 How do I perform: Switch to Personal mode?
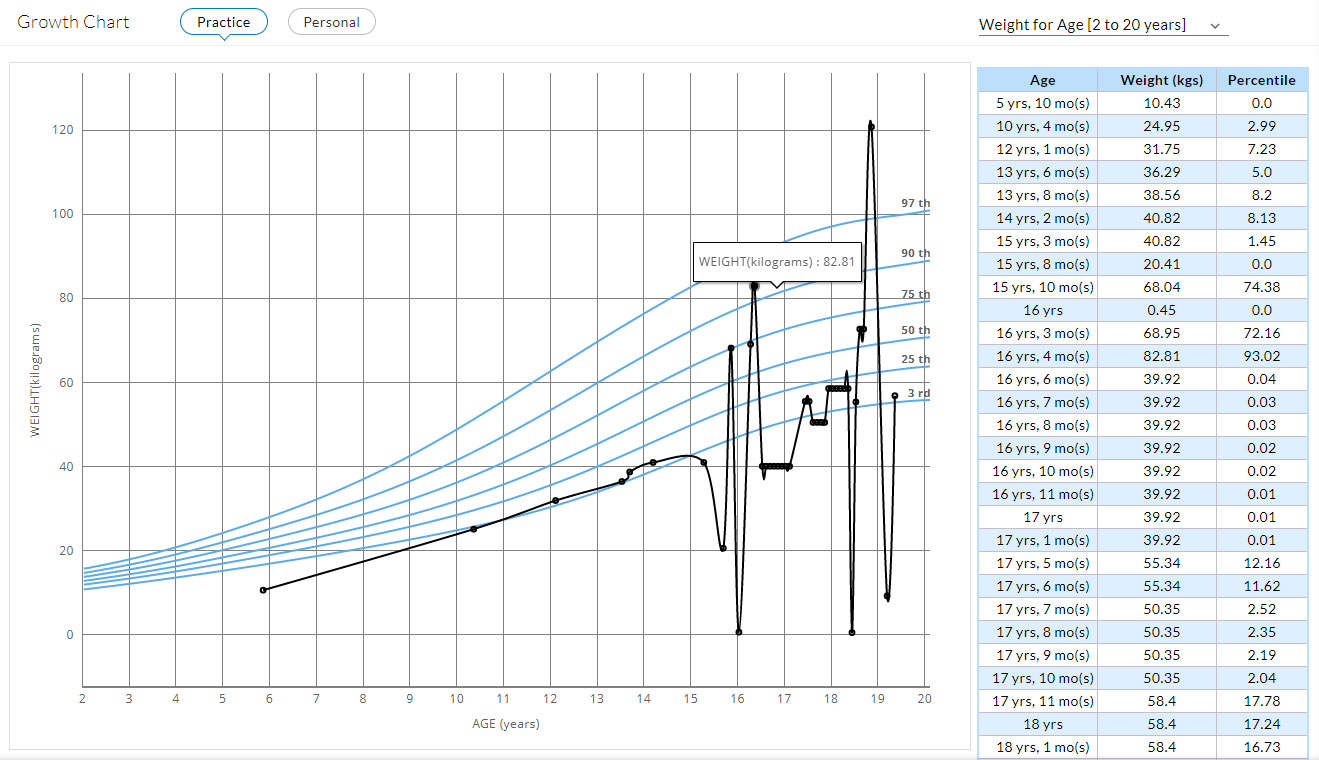331,20
